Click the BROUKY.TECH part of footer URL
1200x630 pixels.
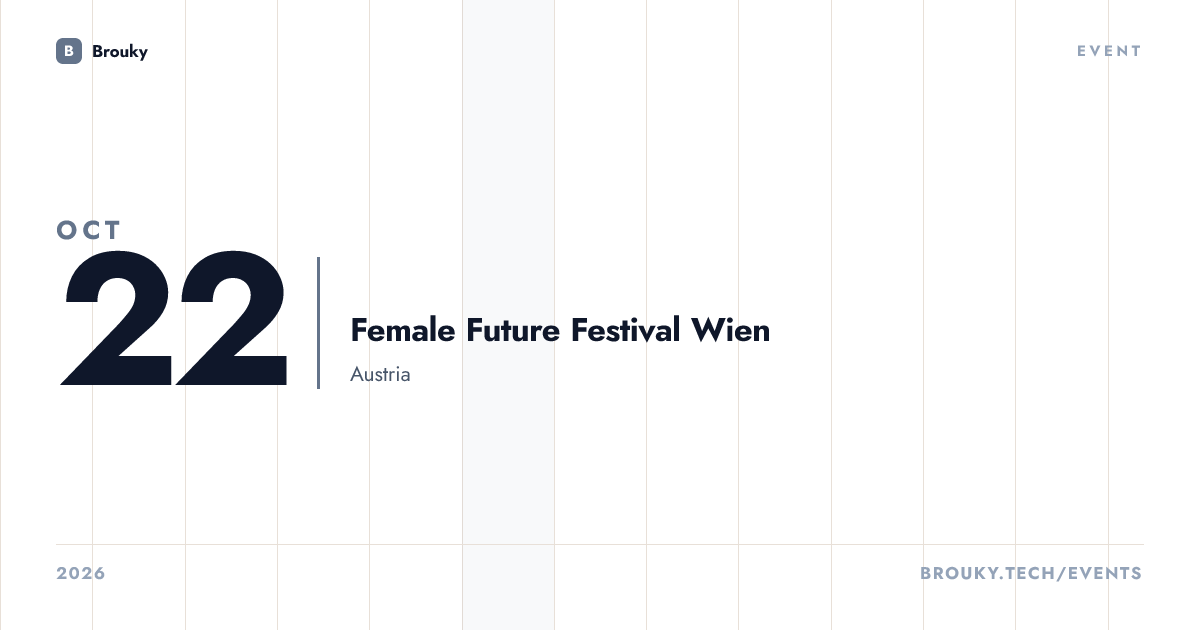[986, 574]
